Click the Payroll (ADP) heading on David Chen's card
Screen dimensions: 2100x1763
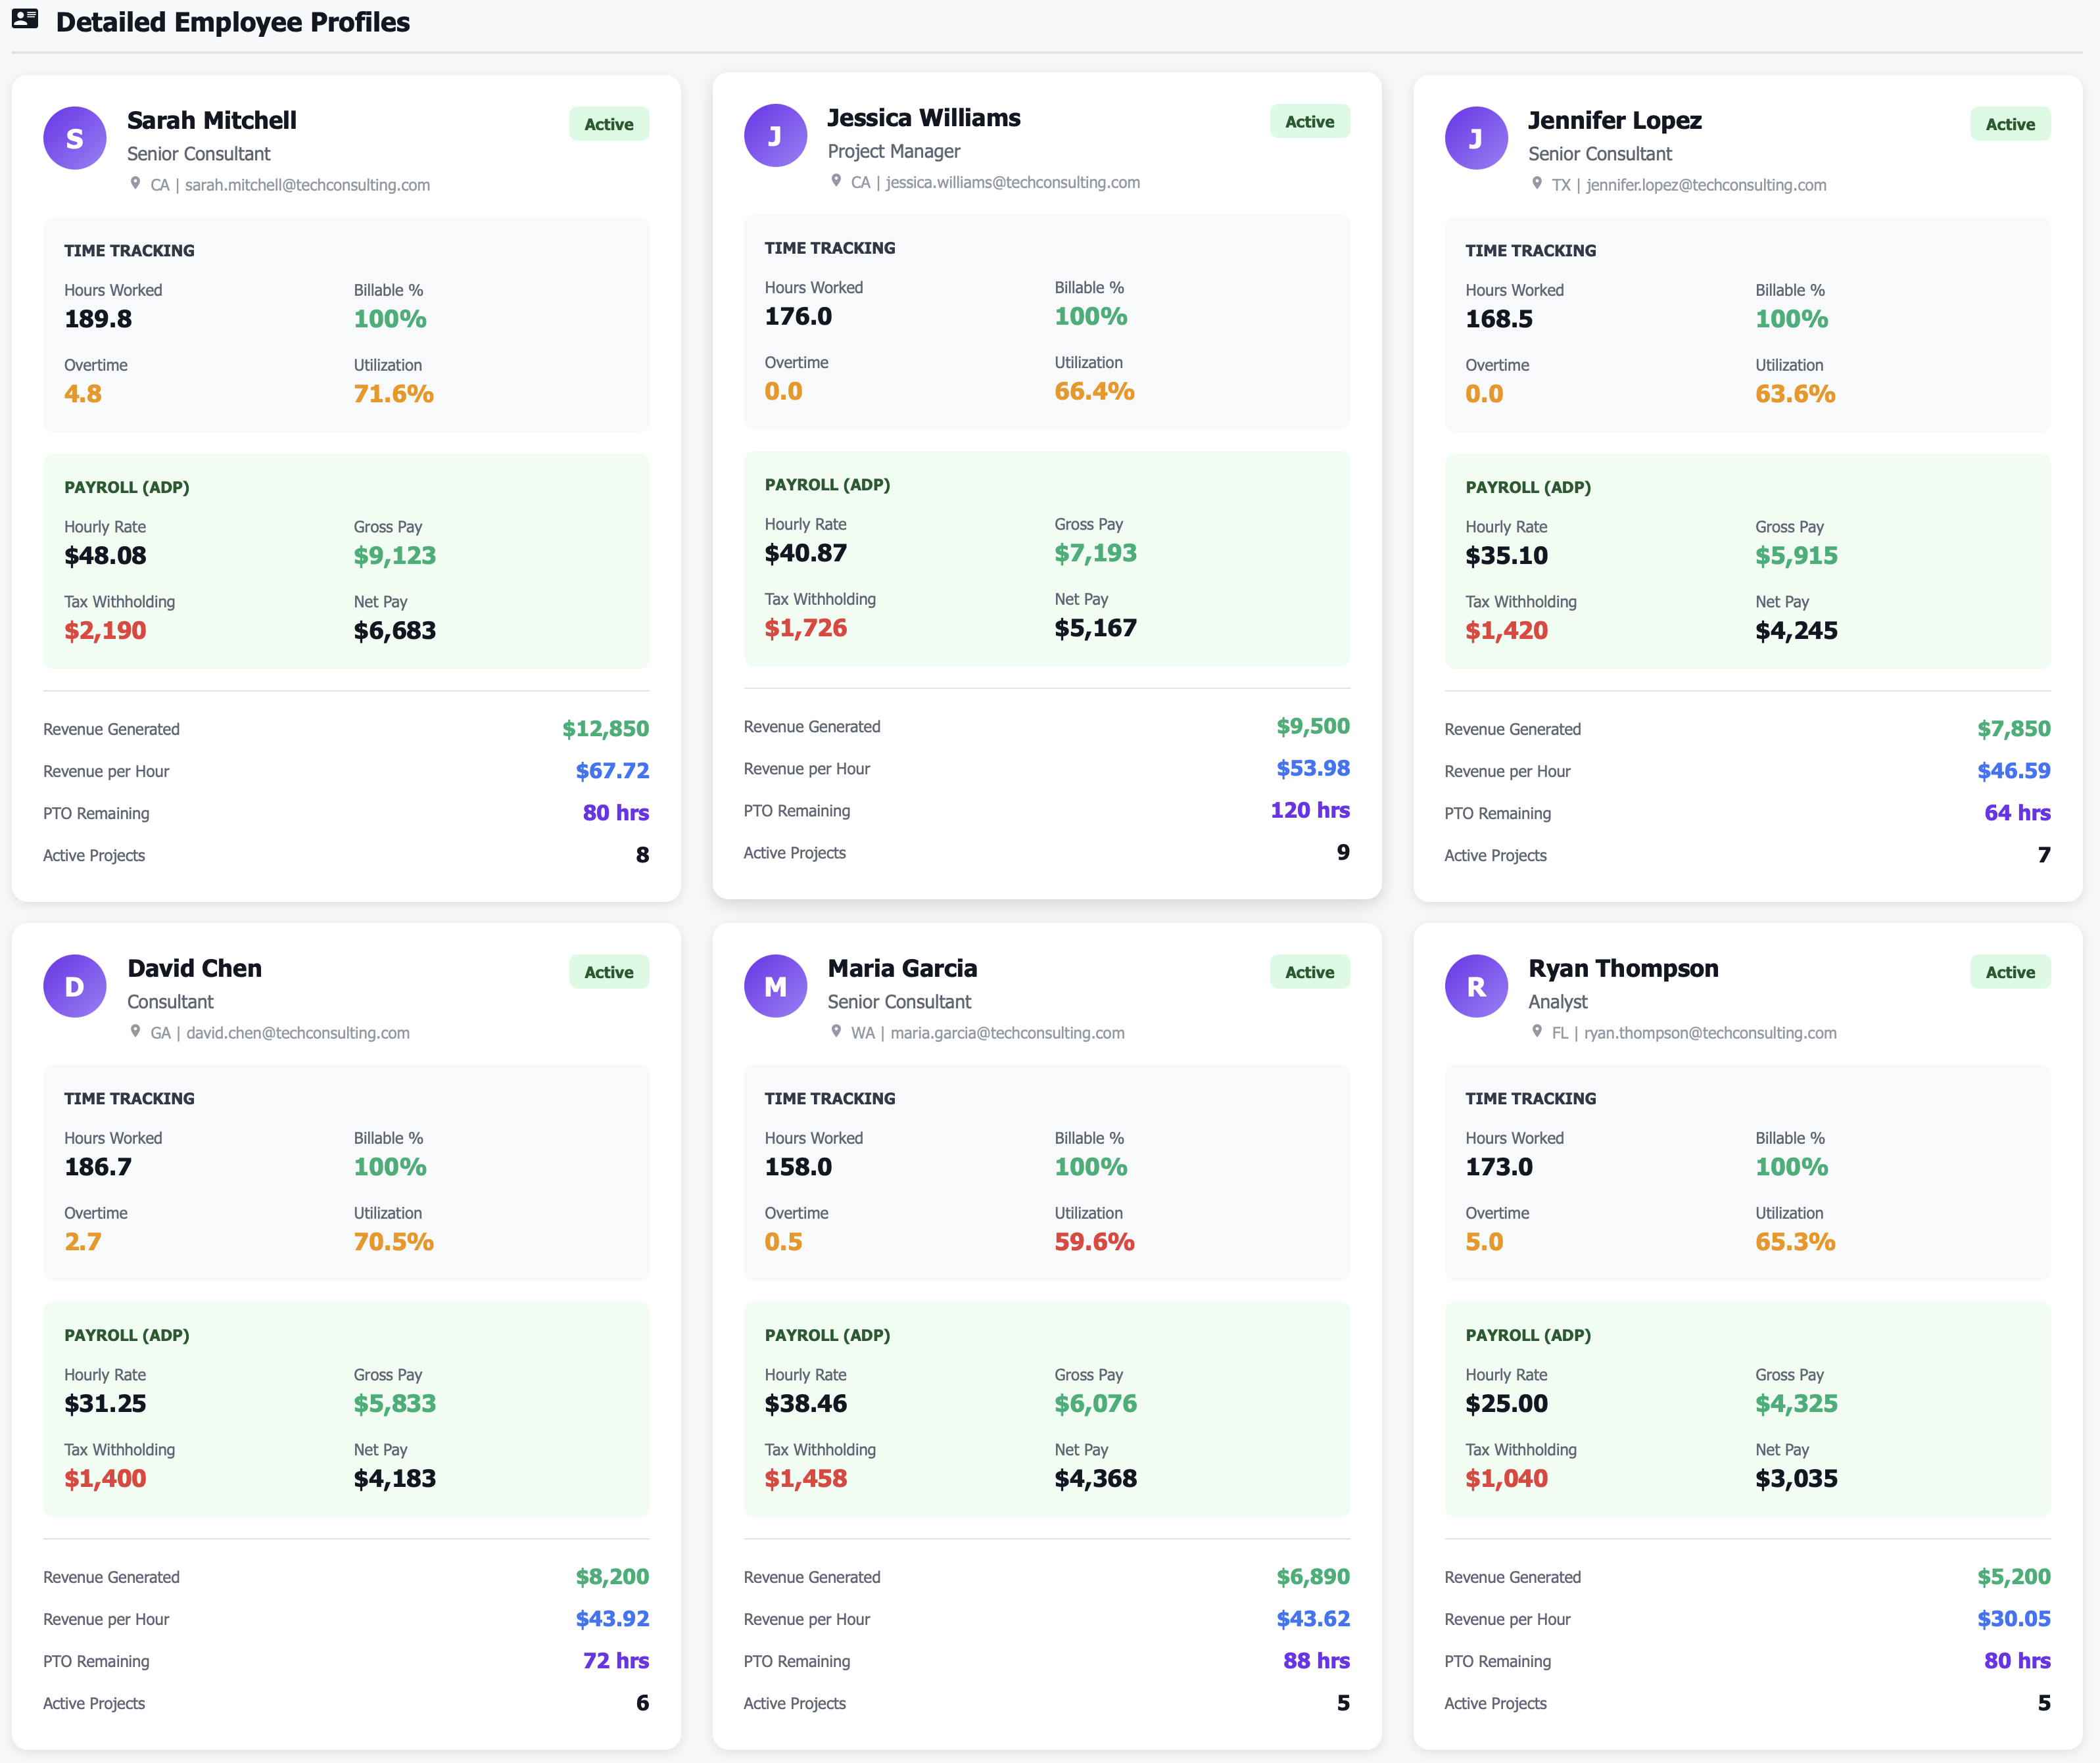pos(127,1335)
